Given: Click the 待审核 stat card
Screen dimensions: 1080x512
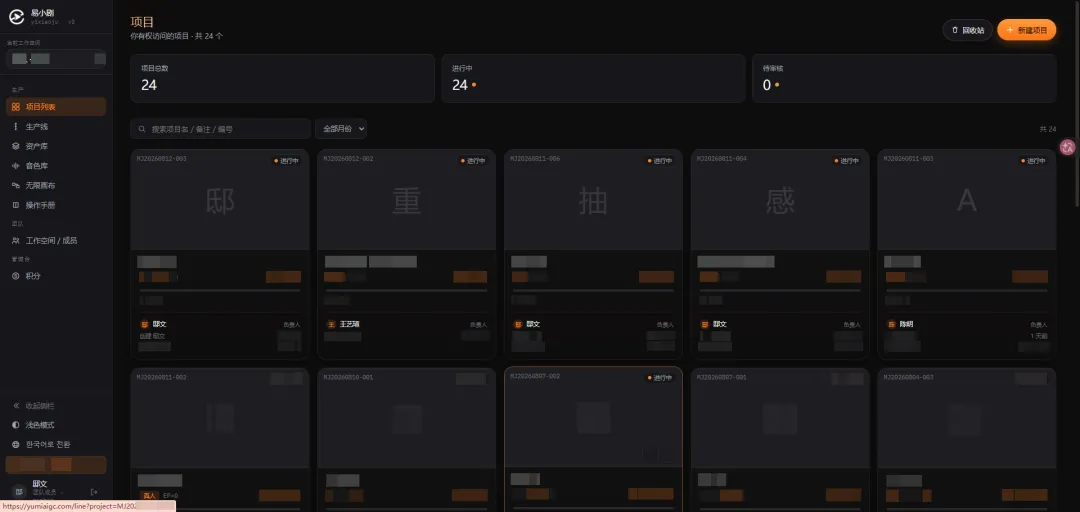Looking at the screenshot, I should [x=904, y=79].
